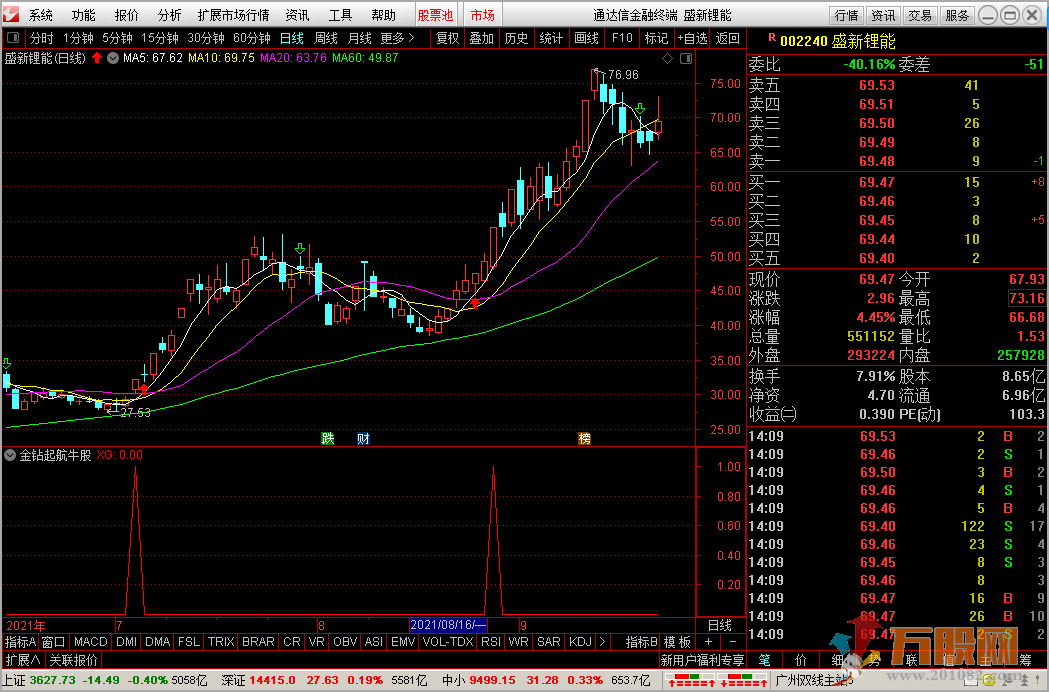Select the 月线 monthly period
This screenshot has width=1049, height=692.
point(359,38)
